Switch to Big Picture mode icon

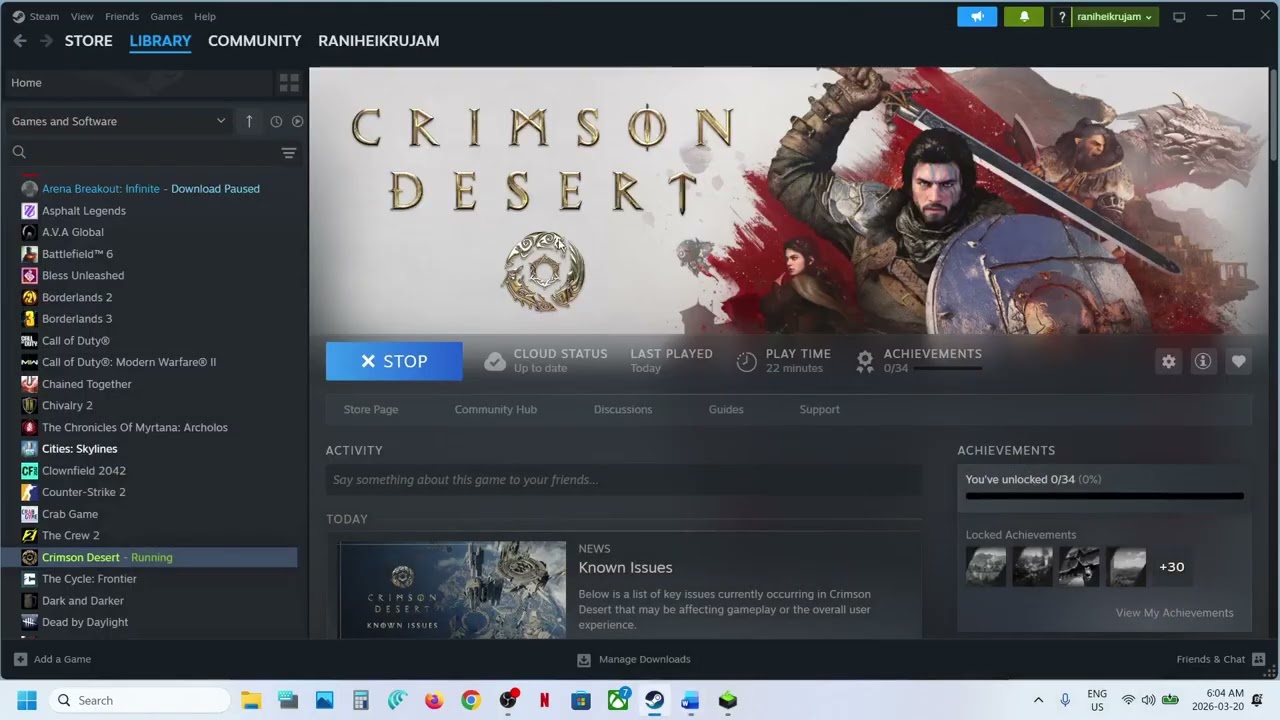coord(1179,17)
